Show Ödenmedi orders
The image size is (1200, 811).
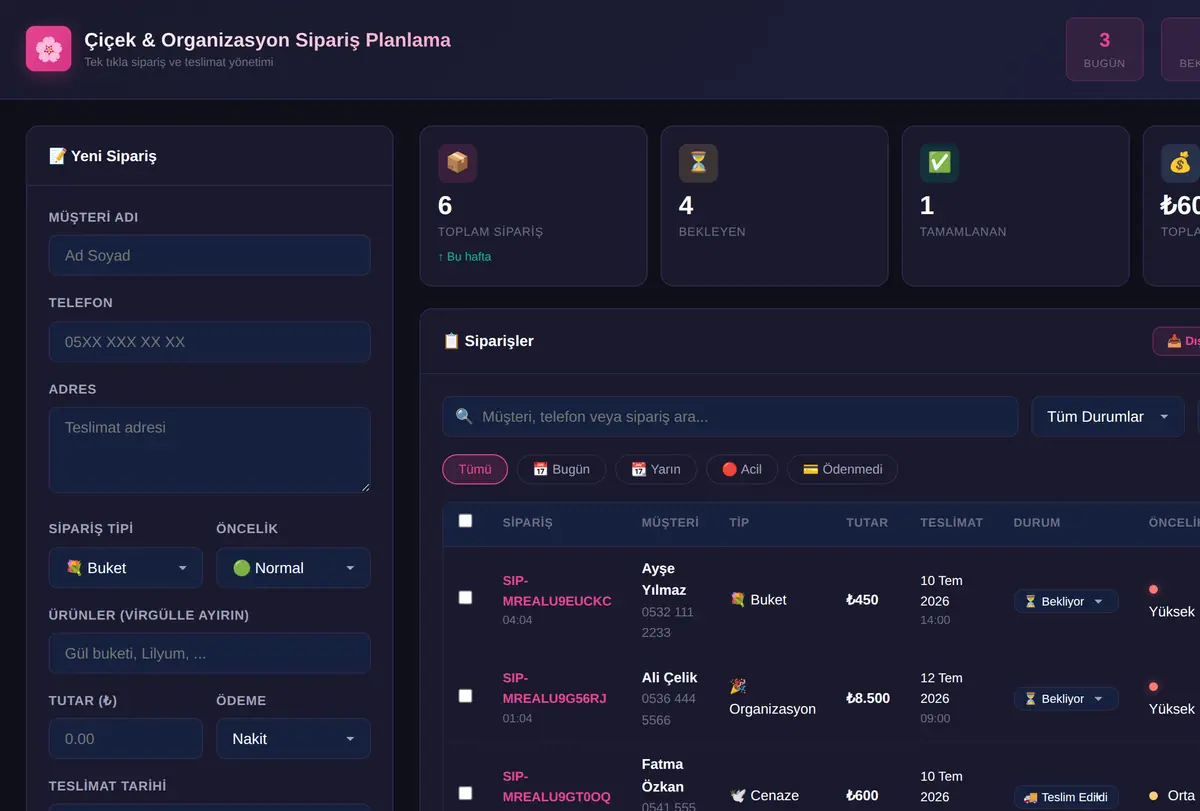(x=842, y=469)
